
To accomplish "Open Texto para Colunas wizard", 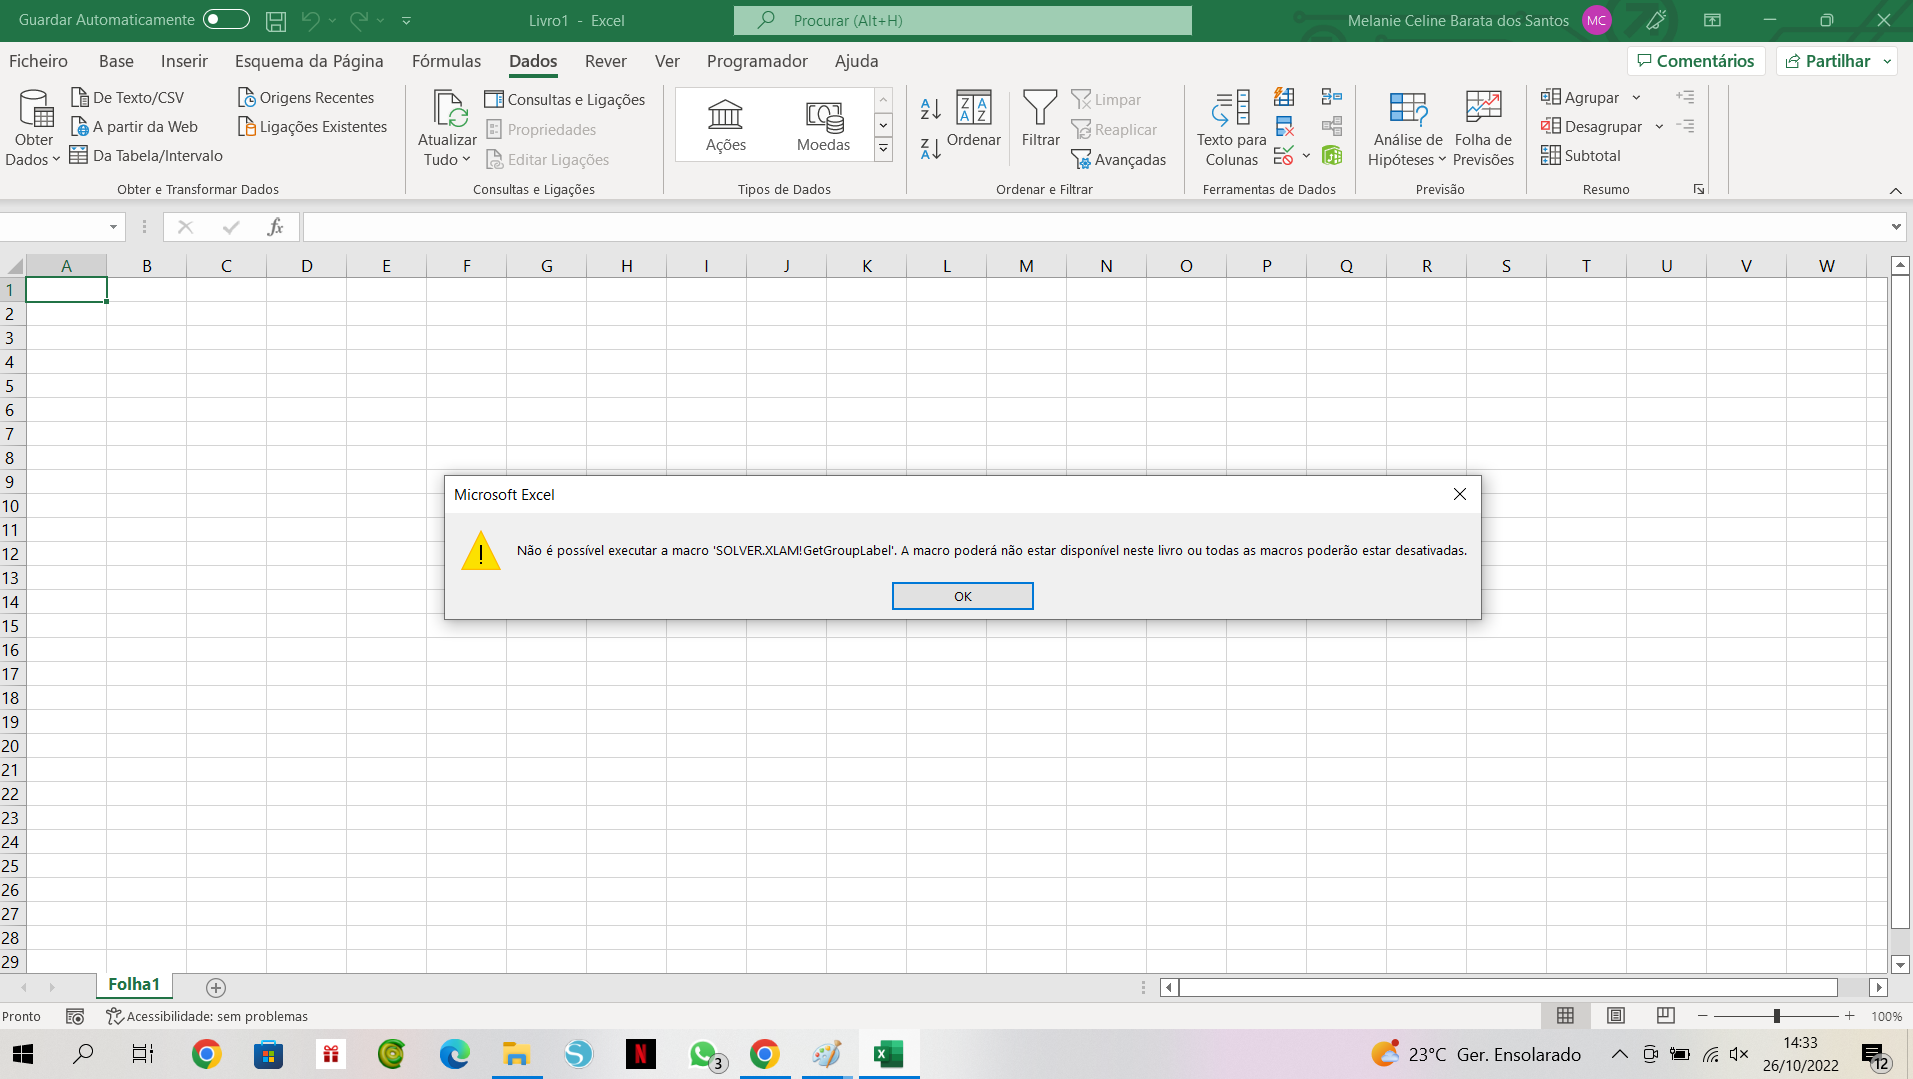I will [1231, 128].
